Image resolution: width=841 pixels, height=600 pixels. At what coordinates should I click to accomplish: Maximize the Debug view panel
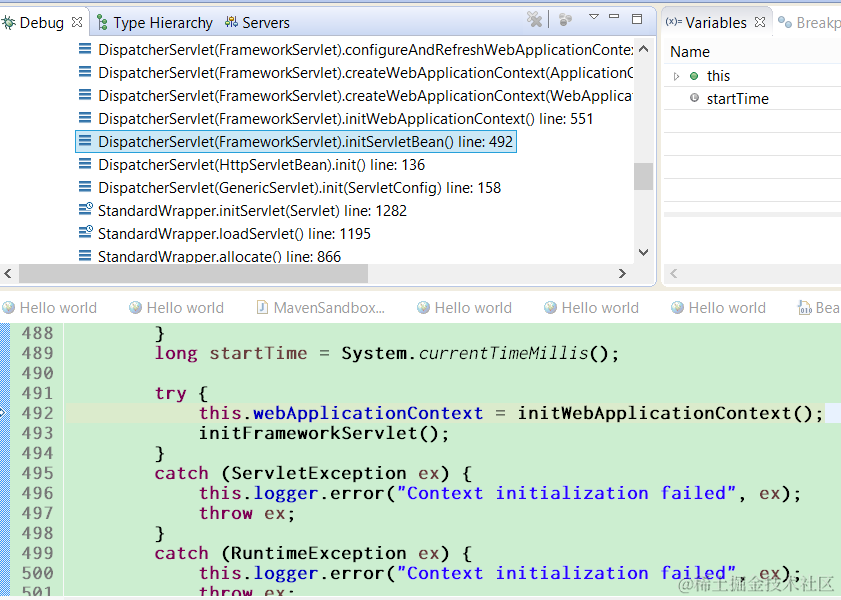pyautogui.click(x=637, y=19)
